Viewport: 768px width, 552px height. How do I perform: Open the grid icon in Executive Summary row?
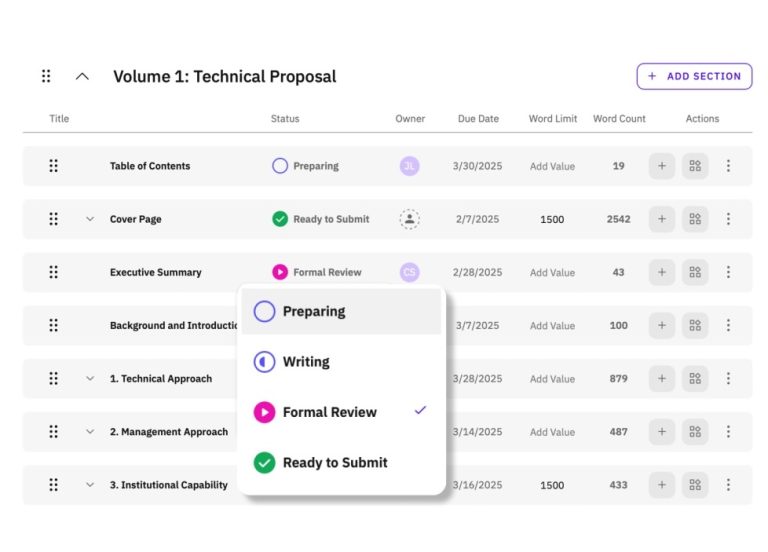[x=695, y=272]
